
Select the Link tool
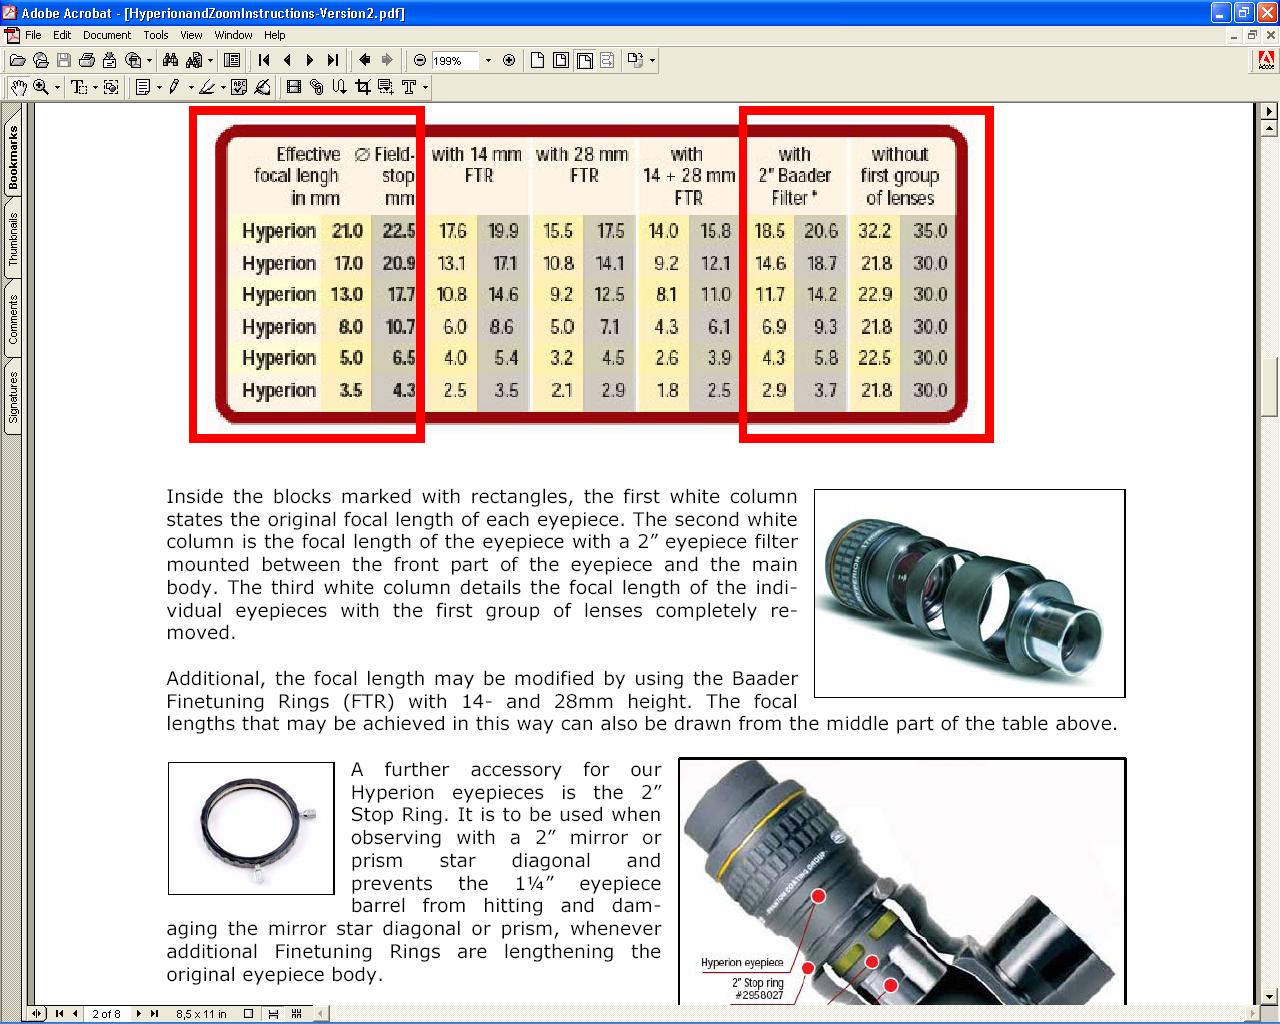point(317,88)
